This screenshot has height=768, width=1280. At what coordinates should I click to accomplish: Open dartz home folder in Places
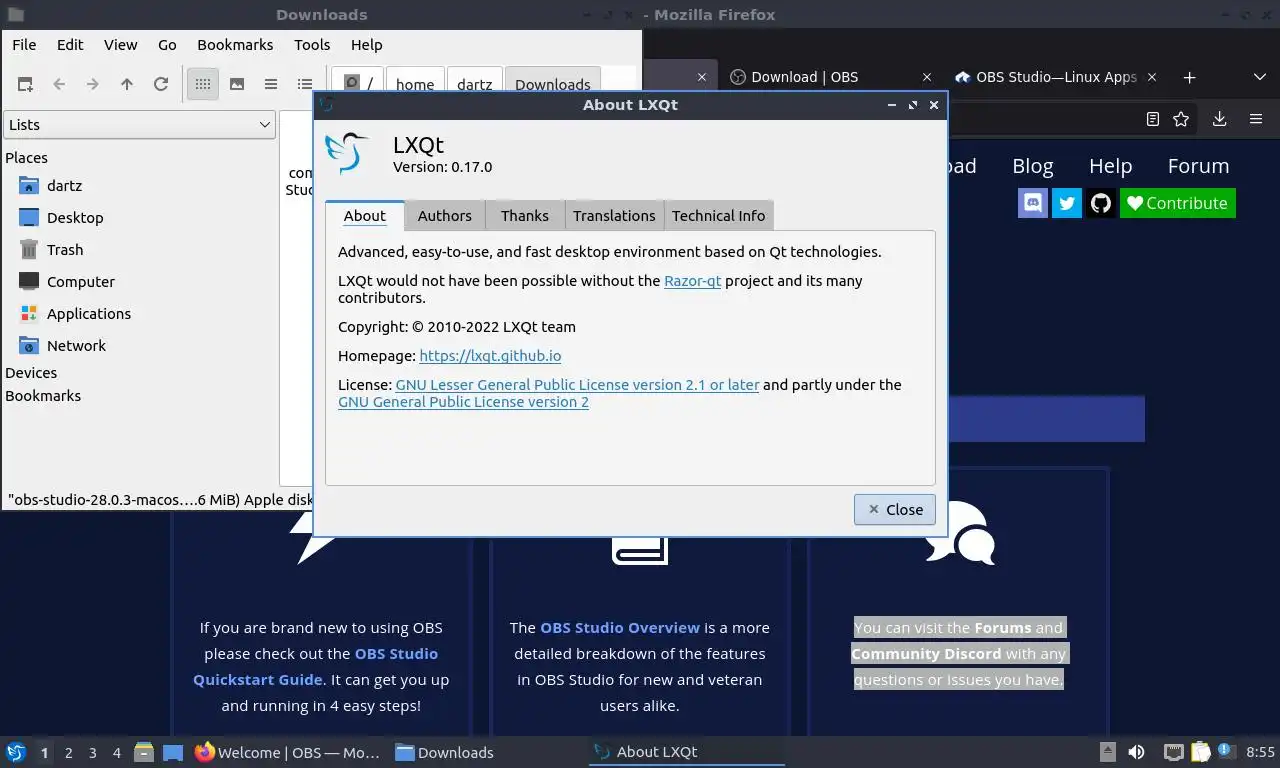coord(64,186)
